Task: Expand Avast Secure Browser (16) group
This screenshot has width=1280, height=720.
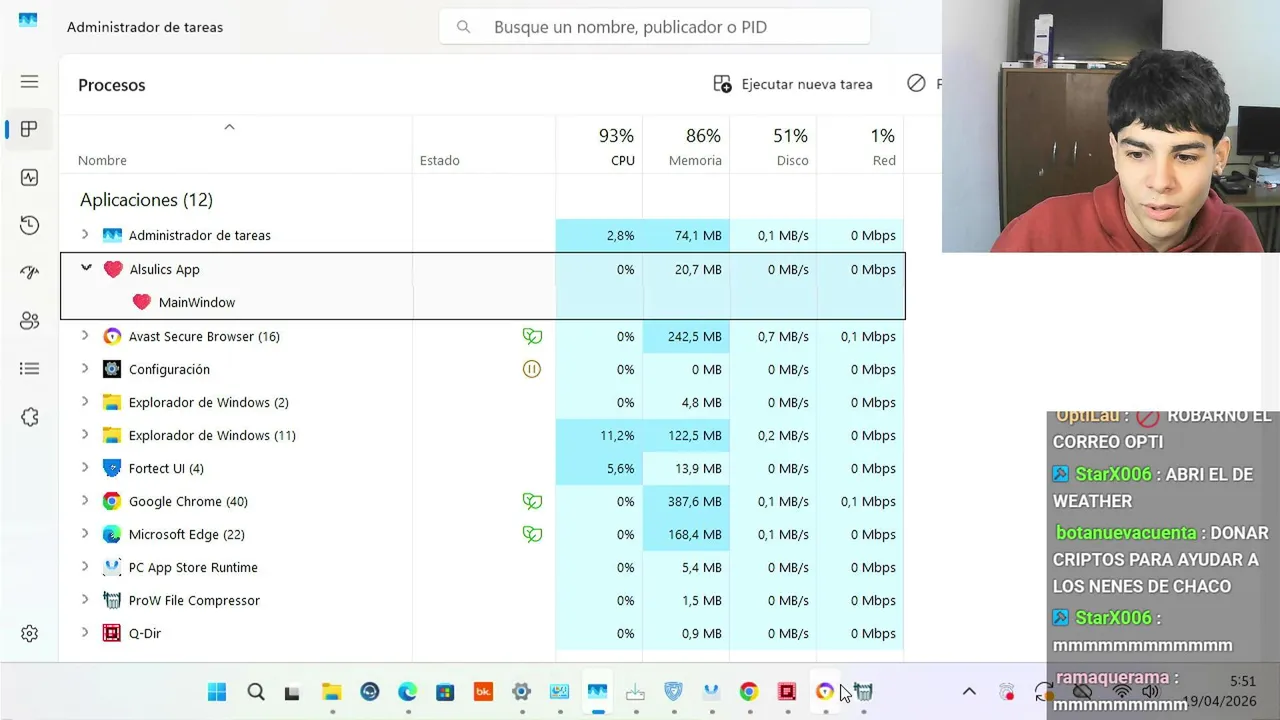Action: click(x=85, y=336)
